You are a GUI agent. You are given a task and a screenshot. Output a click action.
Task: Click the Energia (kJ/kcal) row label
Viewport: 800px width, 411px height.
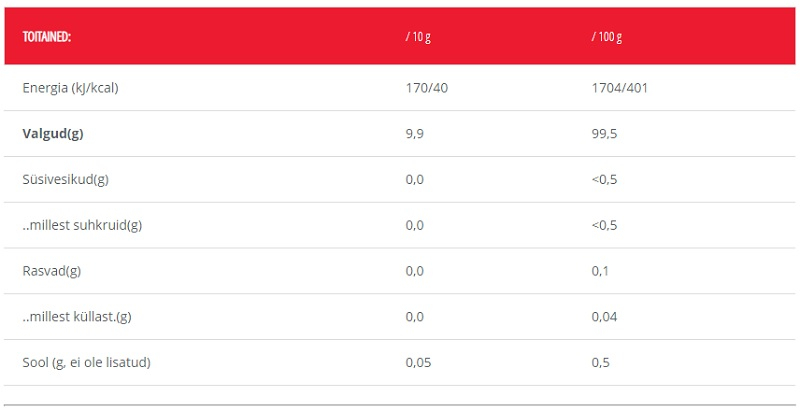(x=70, y=88)
